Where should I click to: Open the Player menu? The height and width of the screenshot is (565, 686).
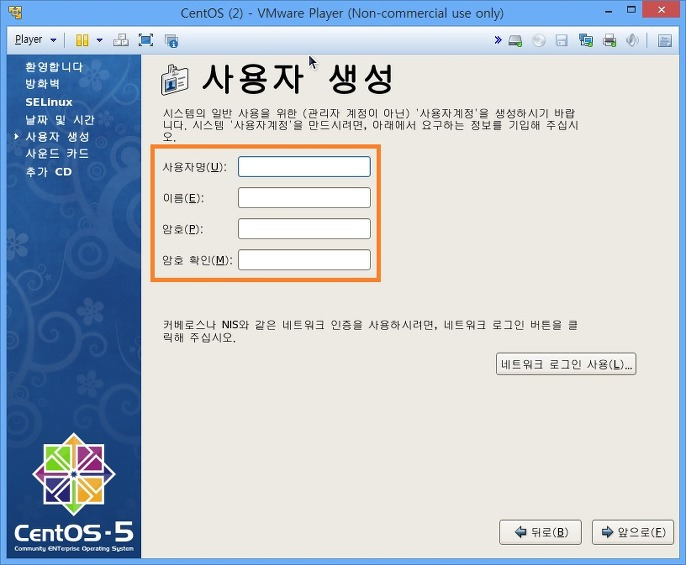[35, 40]
